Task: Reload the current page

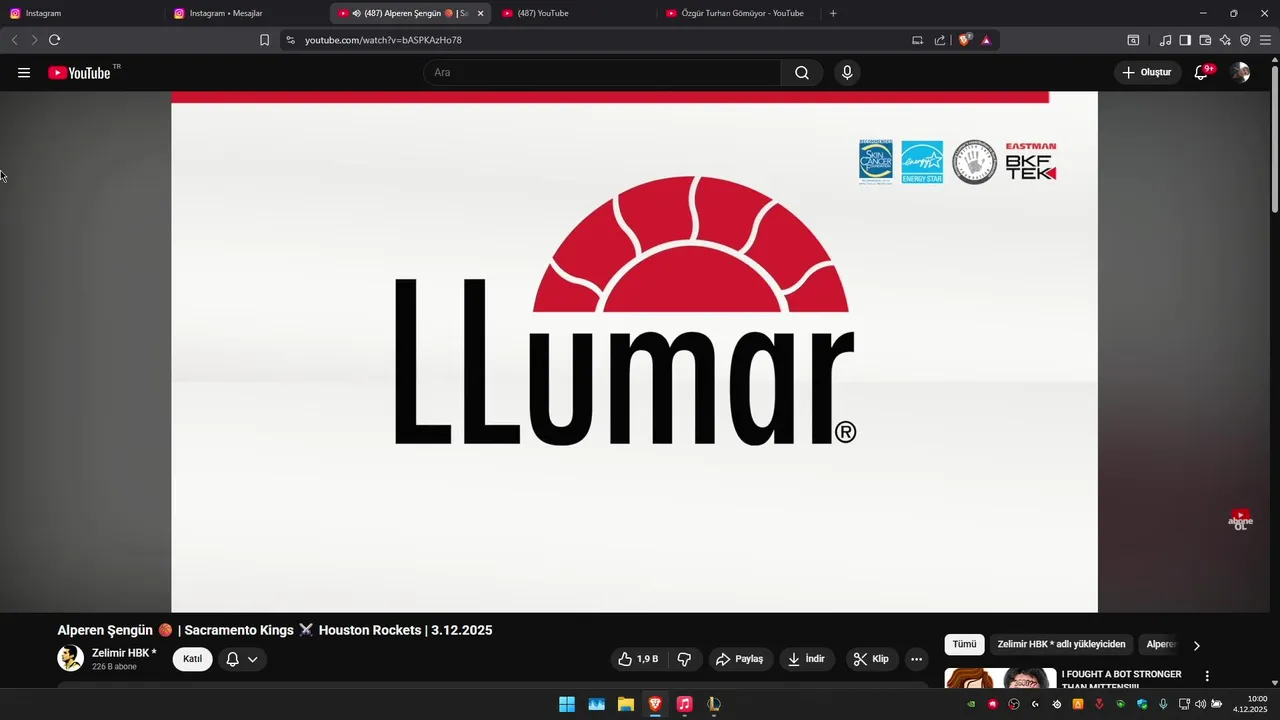Action: 54,40
